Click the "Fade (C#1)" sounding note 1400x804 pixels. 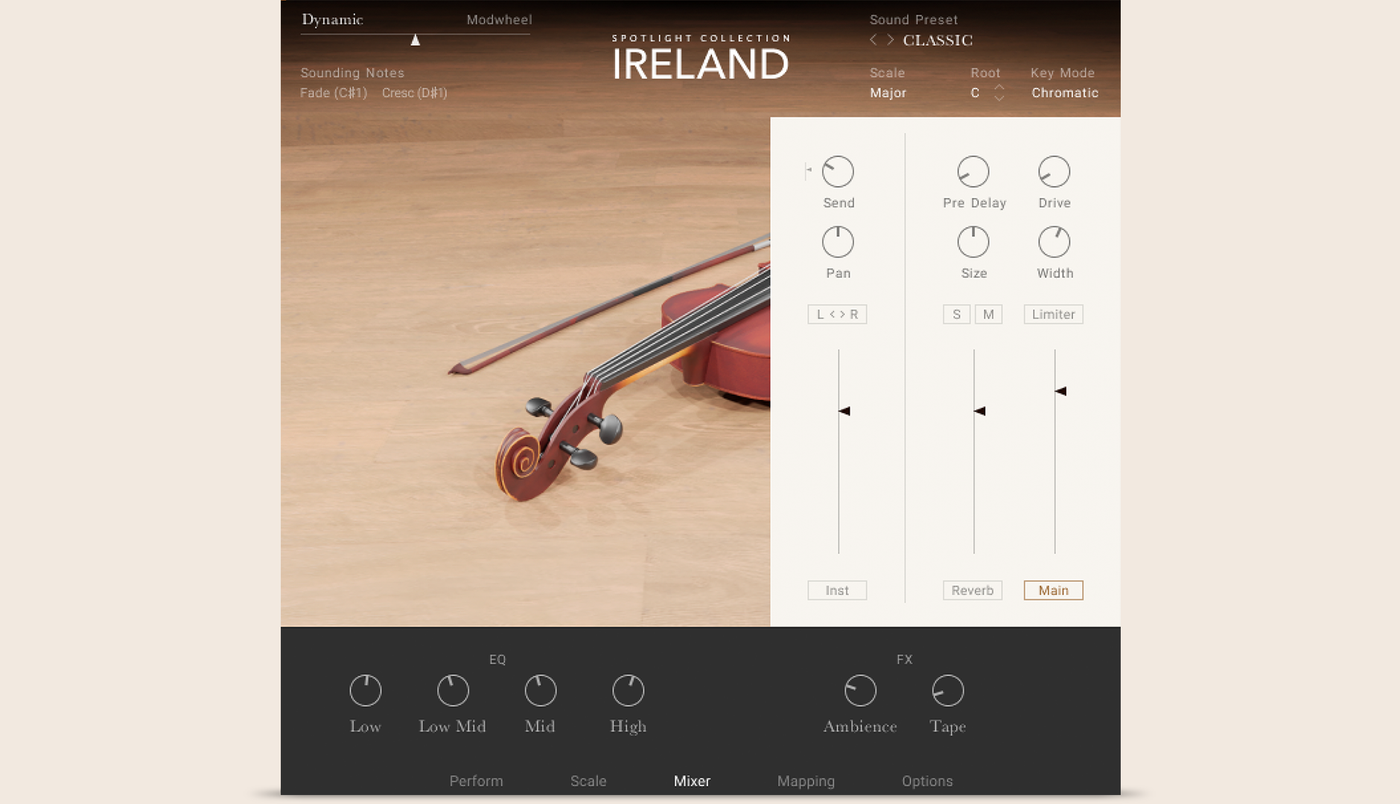(x=334, y=93)
